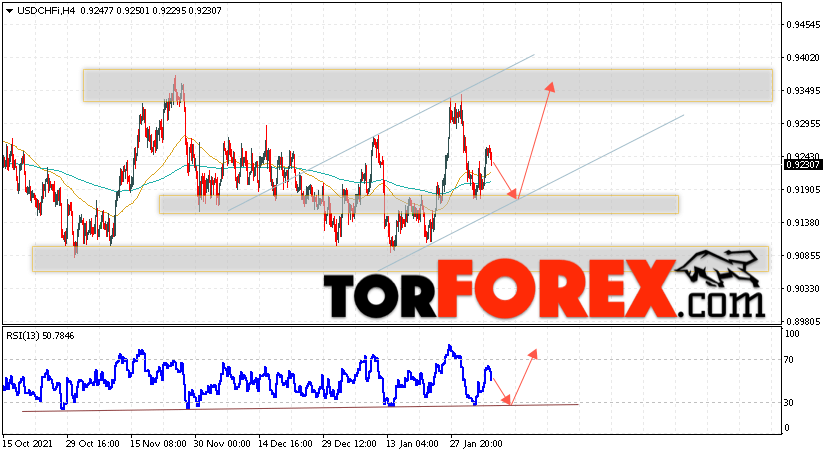Image resolution: width=827 pixels, height=455 pixels.
Task: Select the 30 Nov 00:00 date label
Action: click(x=222, y=444)
